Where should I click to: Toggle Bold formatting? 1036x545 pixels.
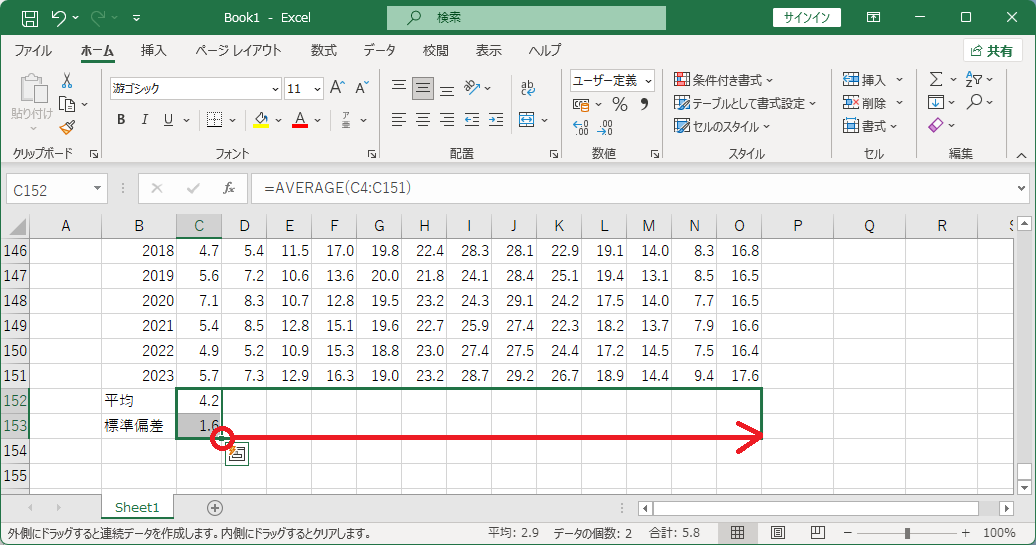point(121,120)
